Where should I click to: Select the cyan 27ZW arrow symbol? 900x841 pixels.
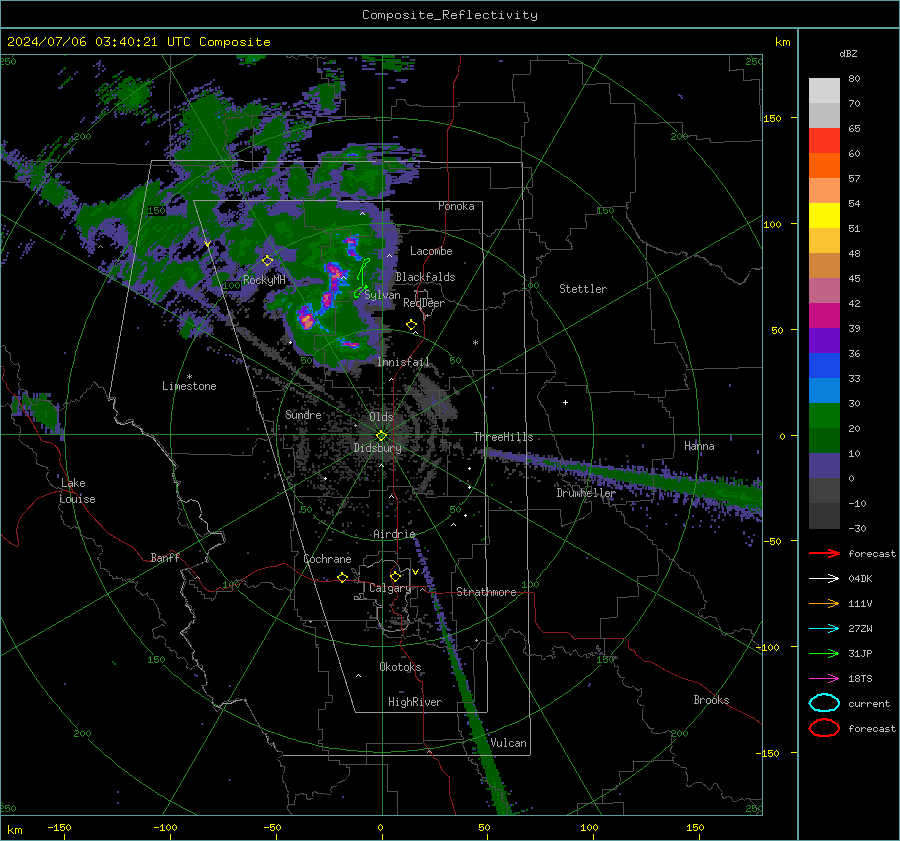pos(824,629)
